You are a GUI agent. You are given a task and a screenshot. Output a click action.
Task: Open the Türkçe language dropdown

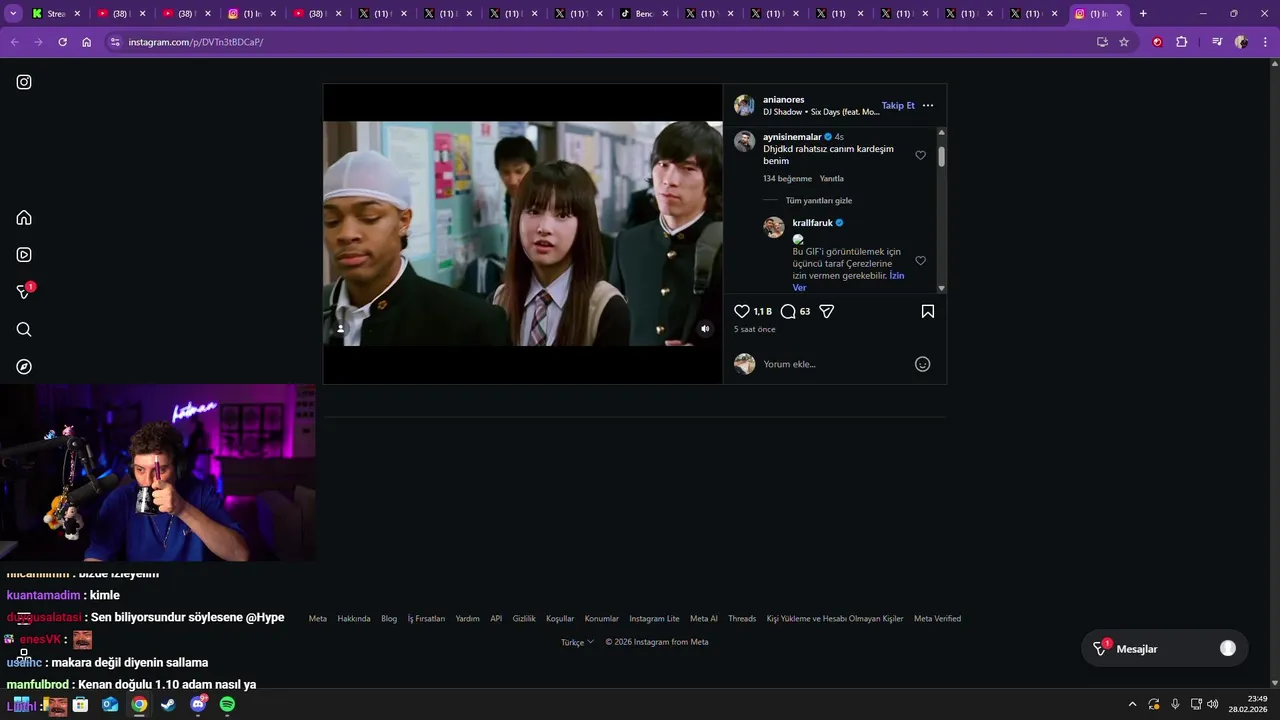click(x=577, y=642)
